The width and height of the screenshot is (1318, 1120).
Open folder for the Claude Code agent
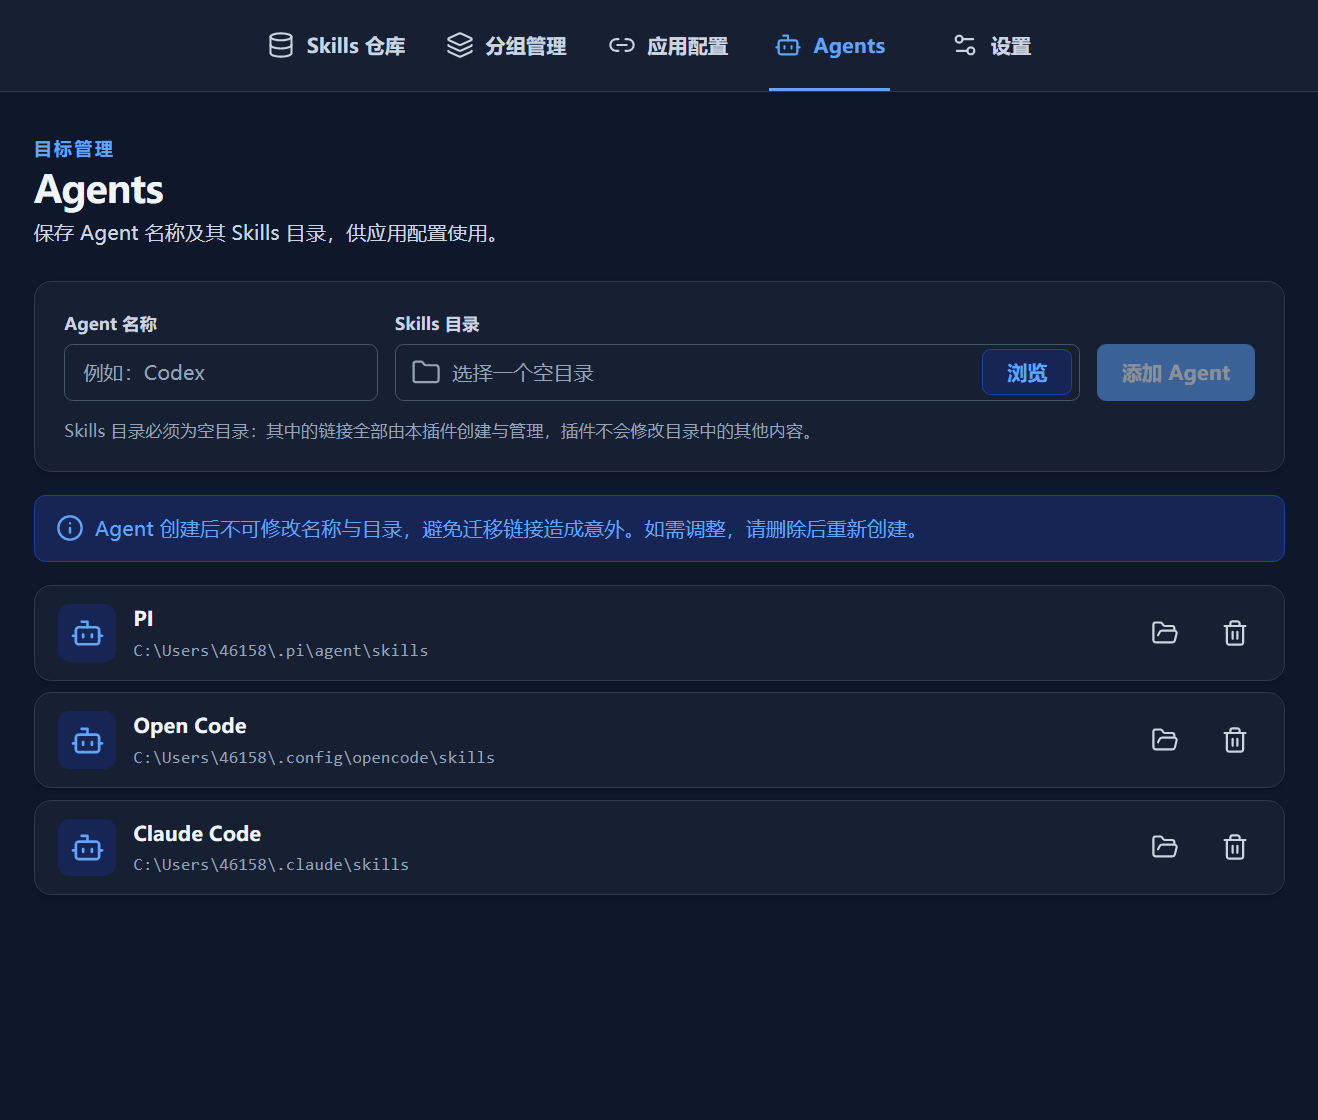click(x=1165, y=847)
